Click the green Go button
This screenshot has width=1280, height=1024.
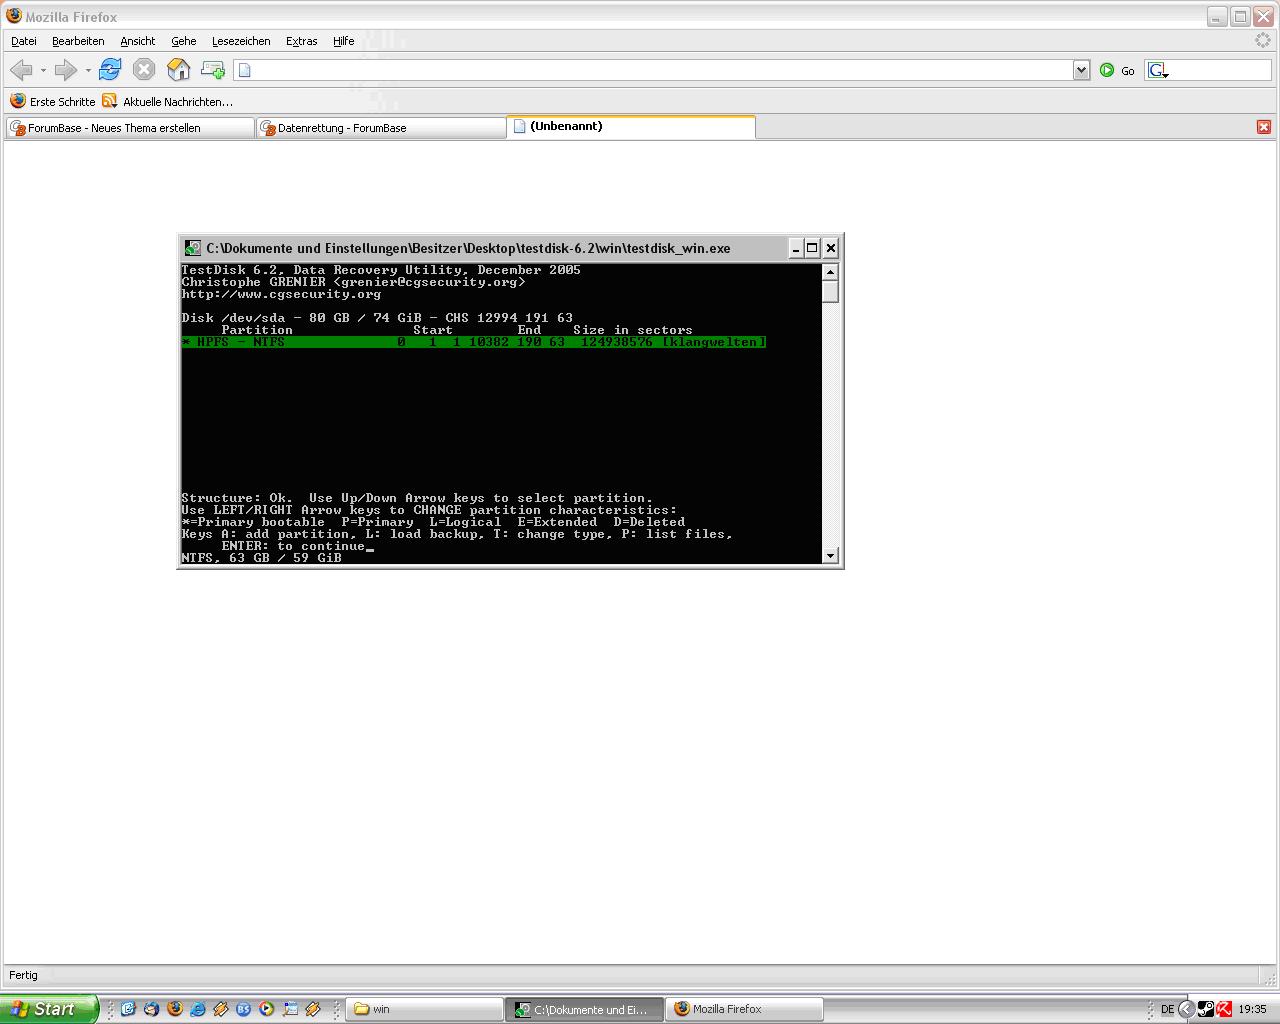tap(1117, 70)
